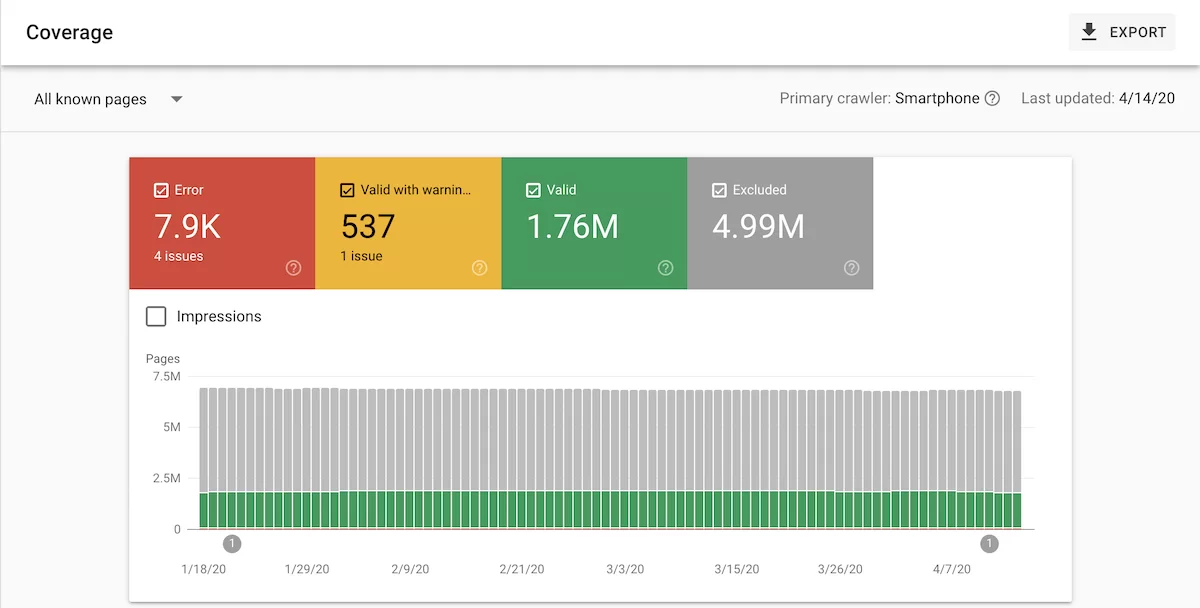The height and width of the screenshot is (608, 1200).
Task: Open help icon on Valid with warnings card
Action: coord(479,268)
